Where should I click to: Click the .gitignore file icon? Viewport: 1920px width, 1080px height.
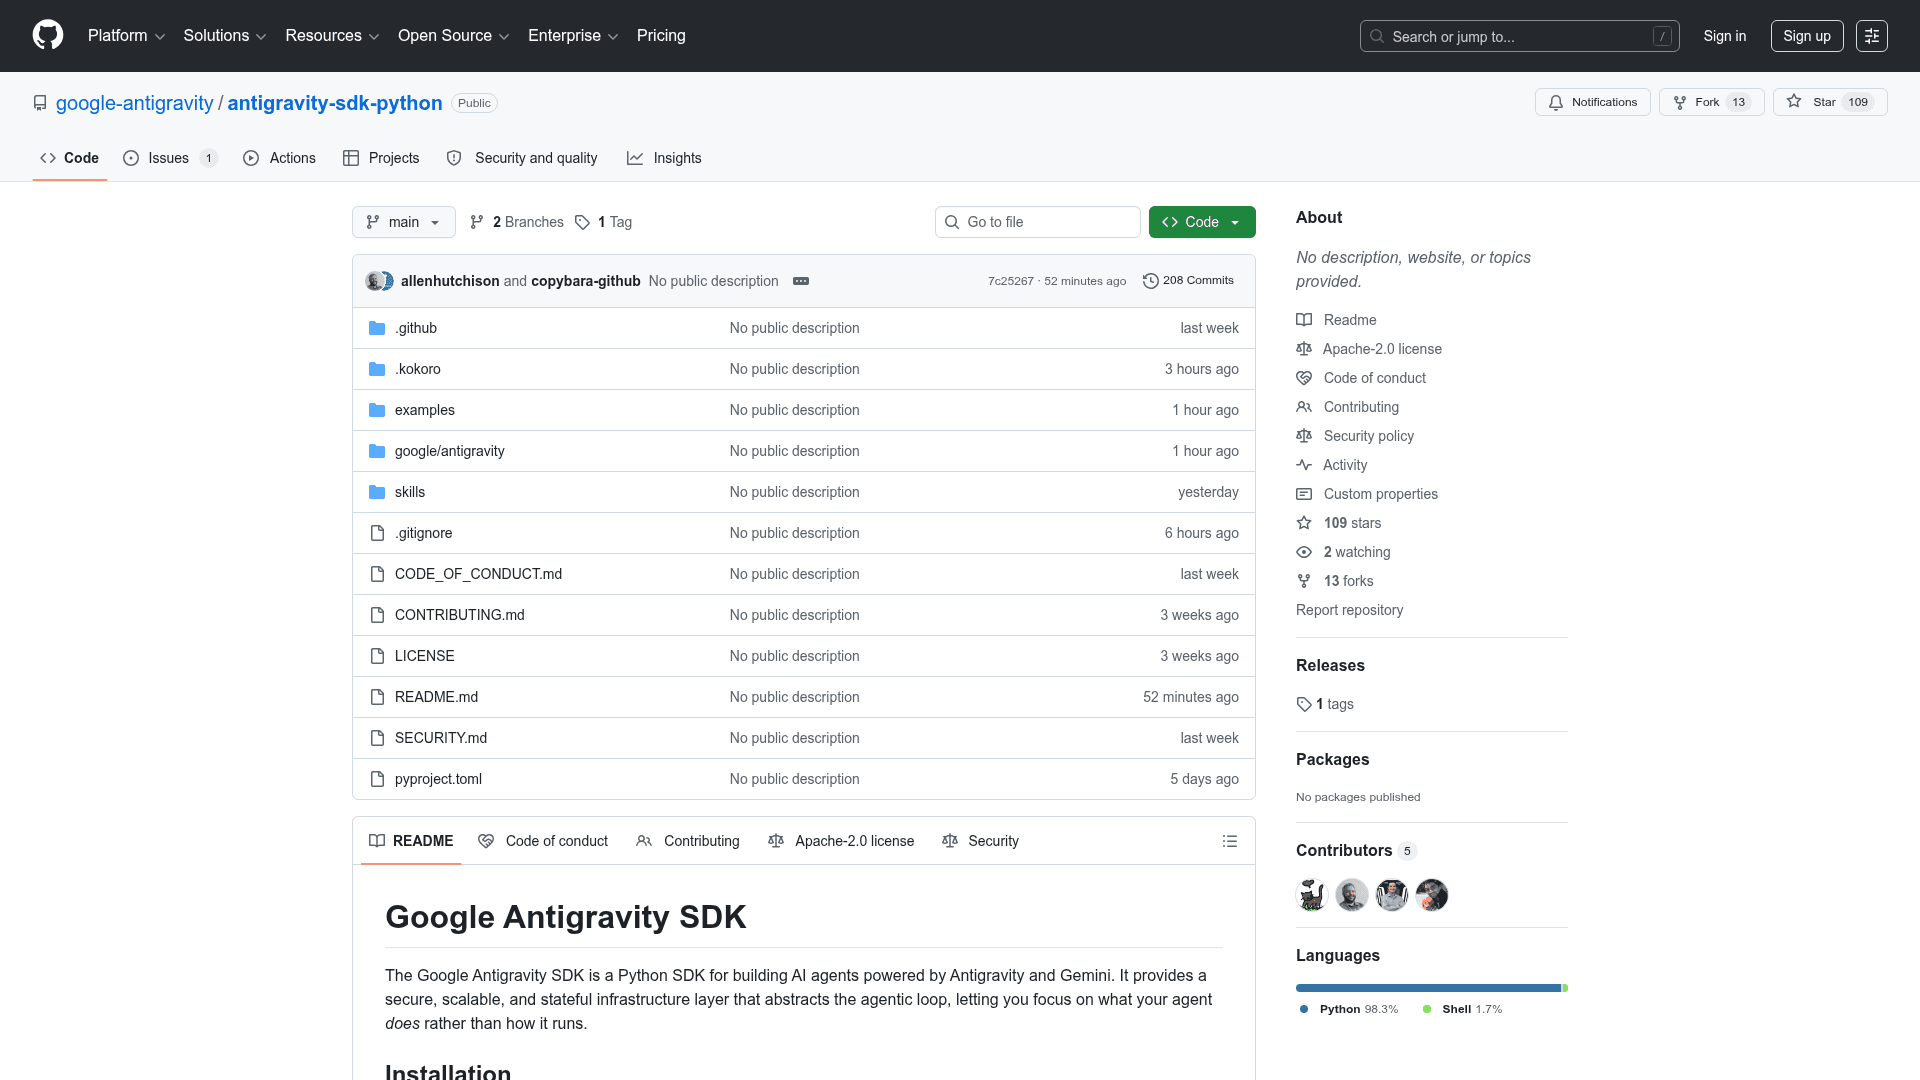click(x=377, y=533)
